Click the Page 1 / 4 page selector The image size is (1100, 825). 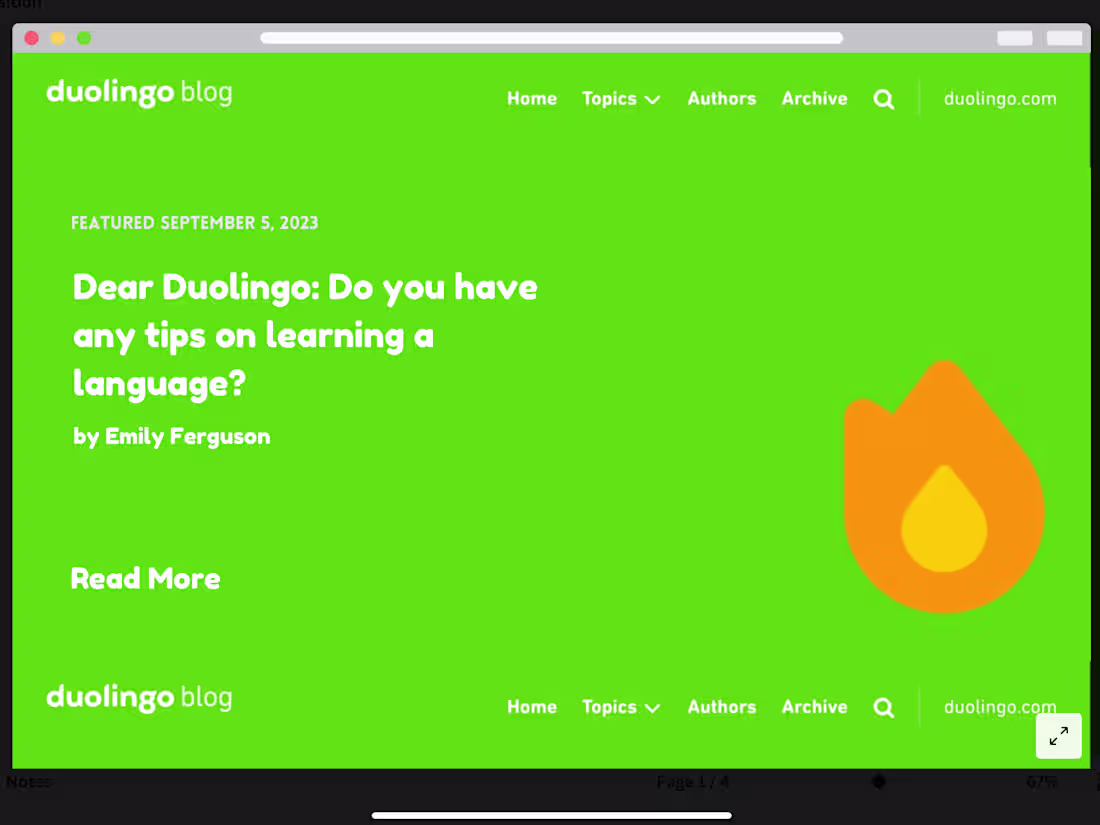tap(693, 782)
